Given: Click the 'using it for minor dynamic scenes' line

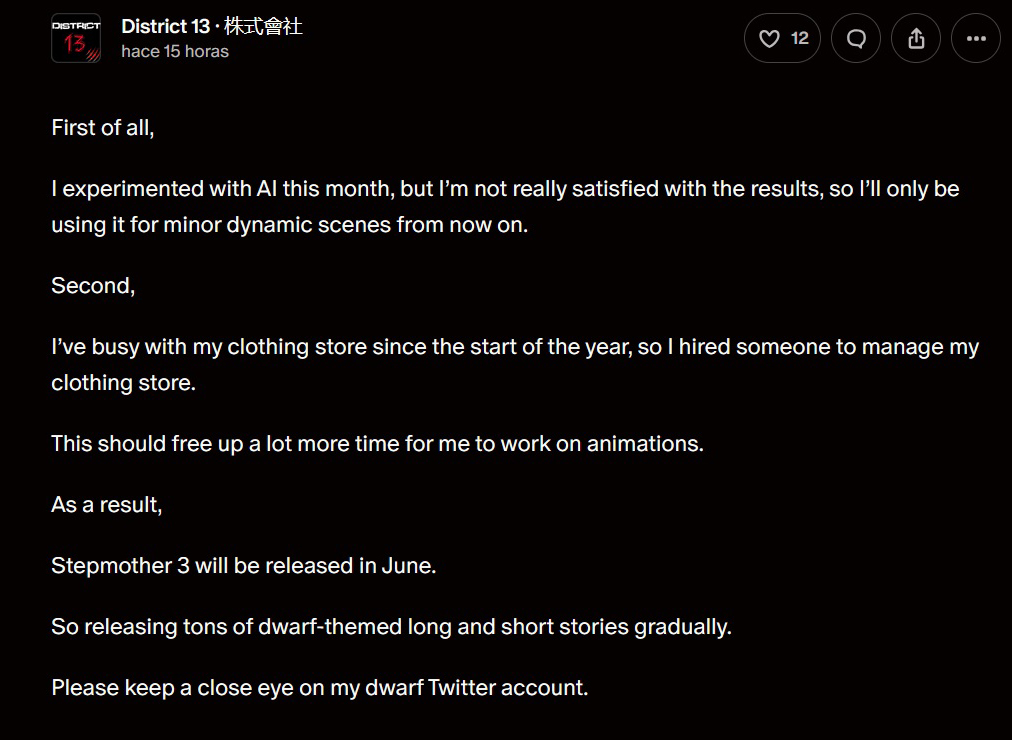Looking at the screenshot, I should pyautogui.click(x=290, y=225).
